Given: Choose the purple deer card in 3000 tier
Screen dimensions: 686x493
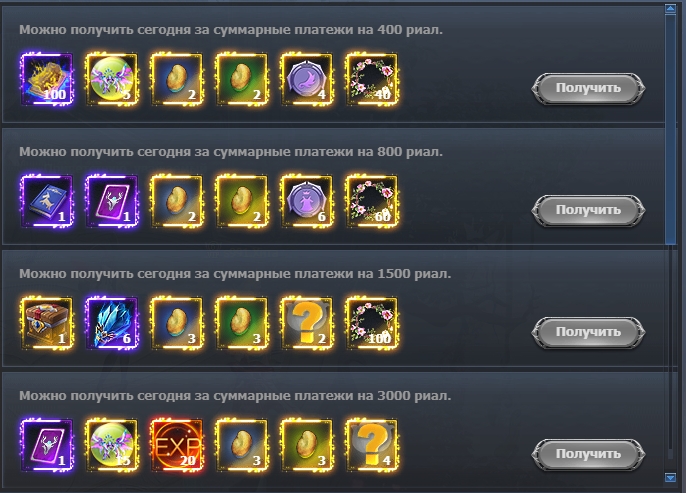Looking at the screenshot, I should 47,445.
